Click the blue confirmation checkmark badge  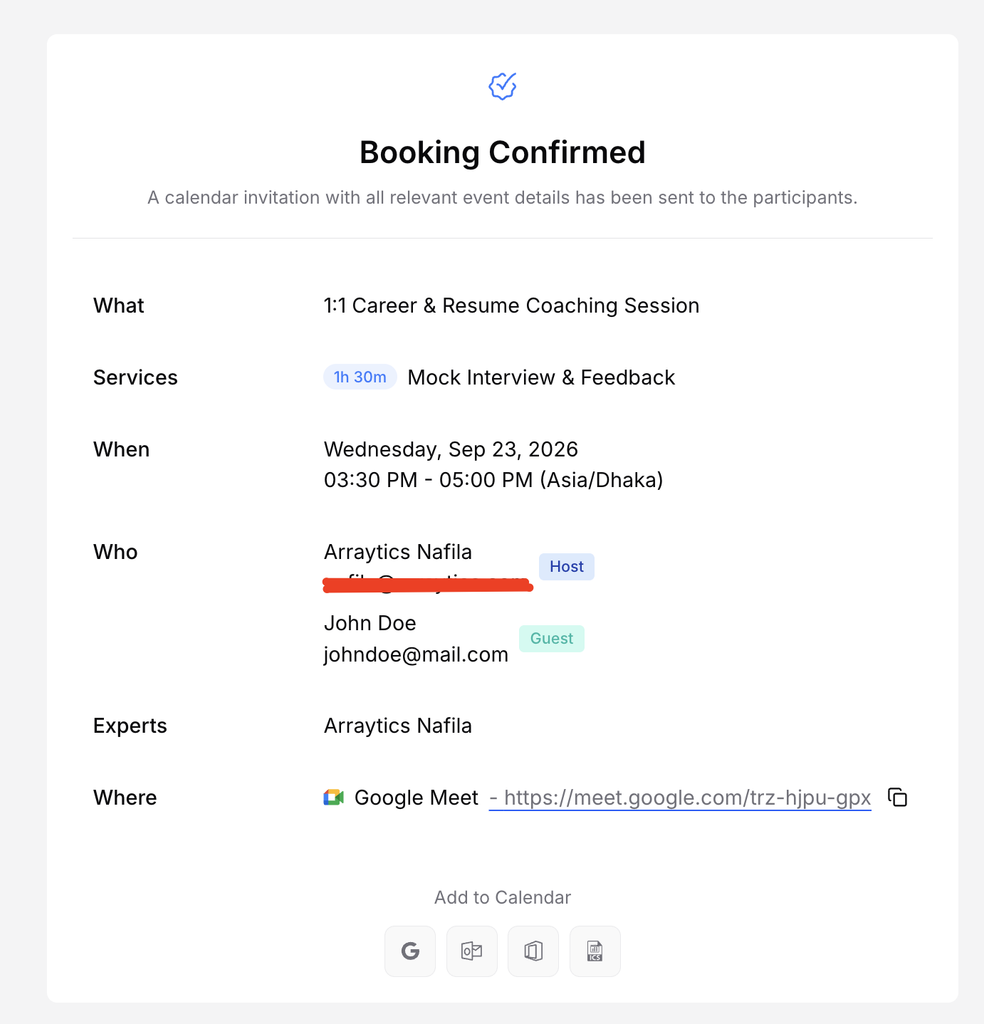tap(502, 86)
